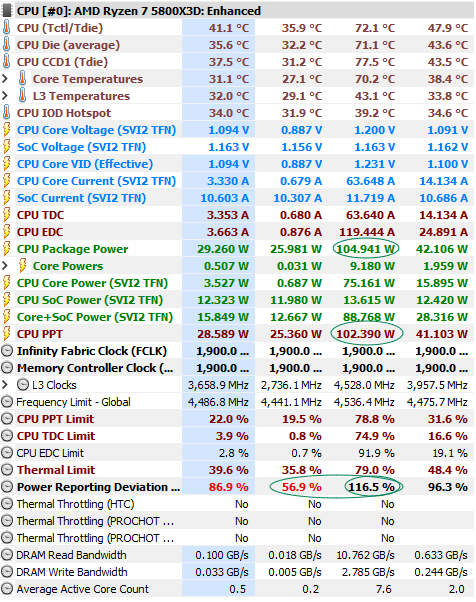Expand the L3 Temperatures group
Image resolution: width=476 pixels, height=602 pixels.
point(5,96)
